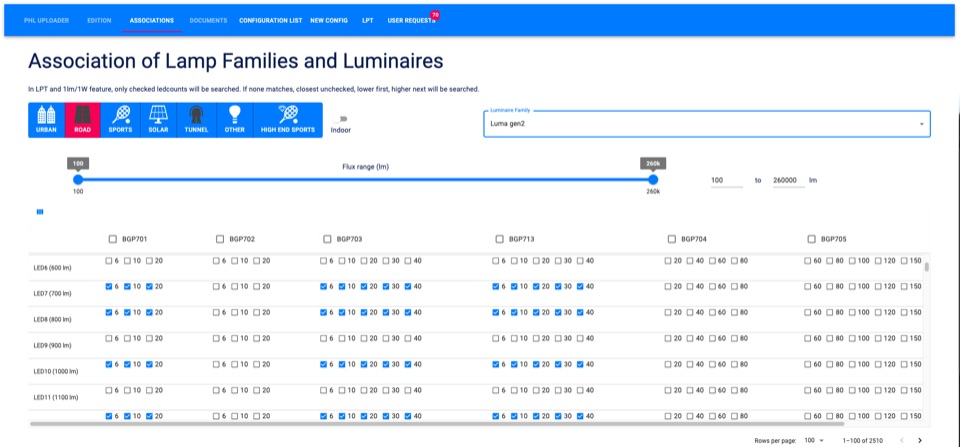Check the 6 checkbox under BGP702 in LED8 row
The width and height of the screenshot is (960, 447).
216,312
